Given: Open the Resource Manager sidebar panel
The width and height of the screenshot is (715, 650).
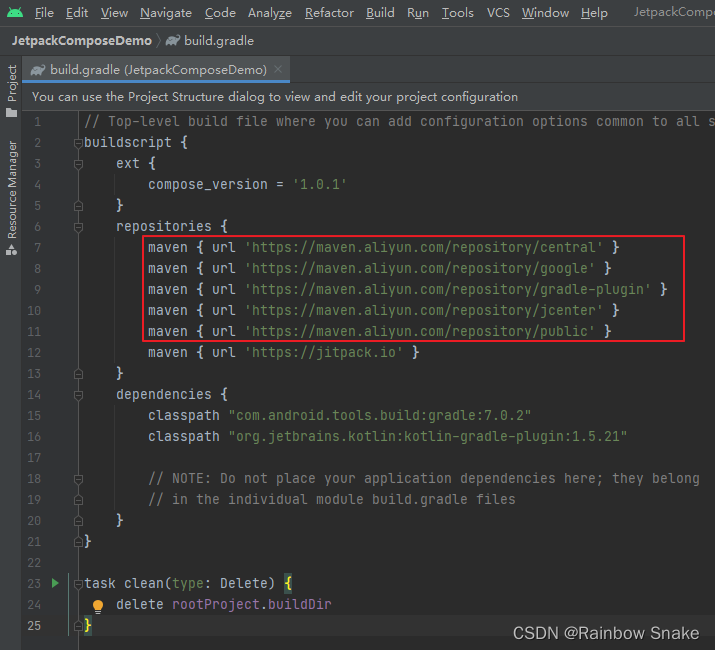Looking at the screenshot, I should pyautogui.click(x=12, y=198).
